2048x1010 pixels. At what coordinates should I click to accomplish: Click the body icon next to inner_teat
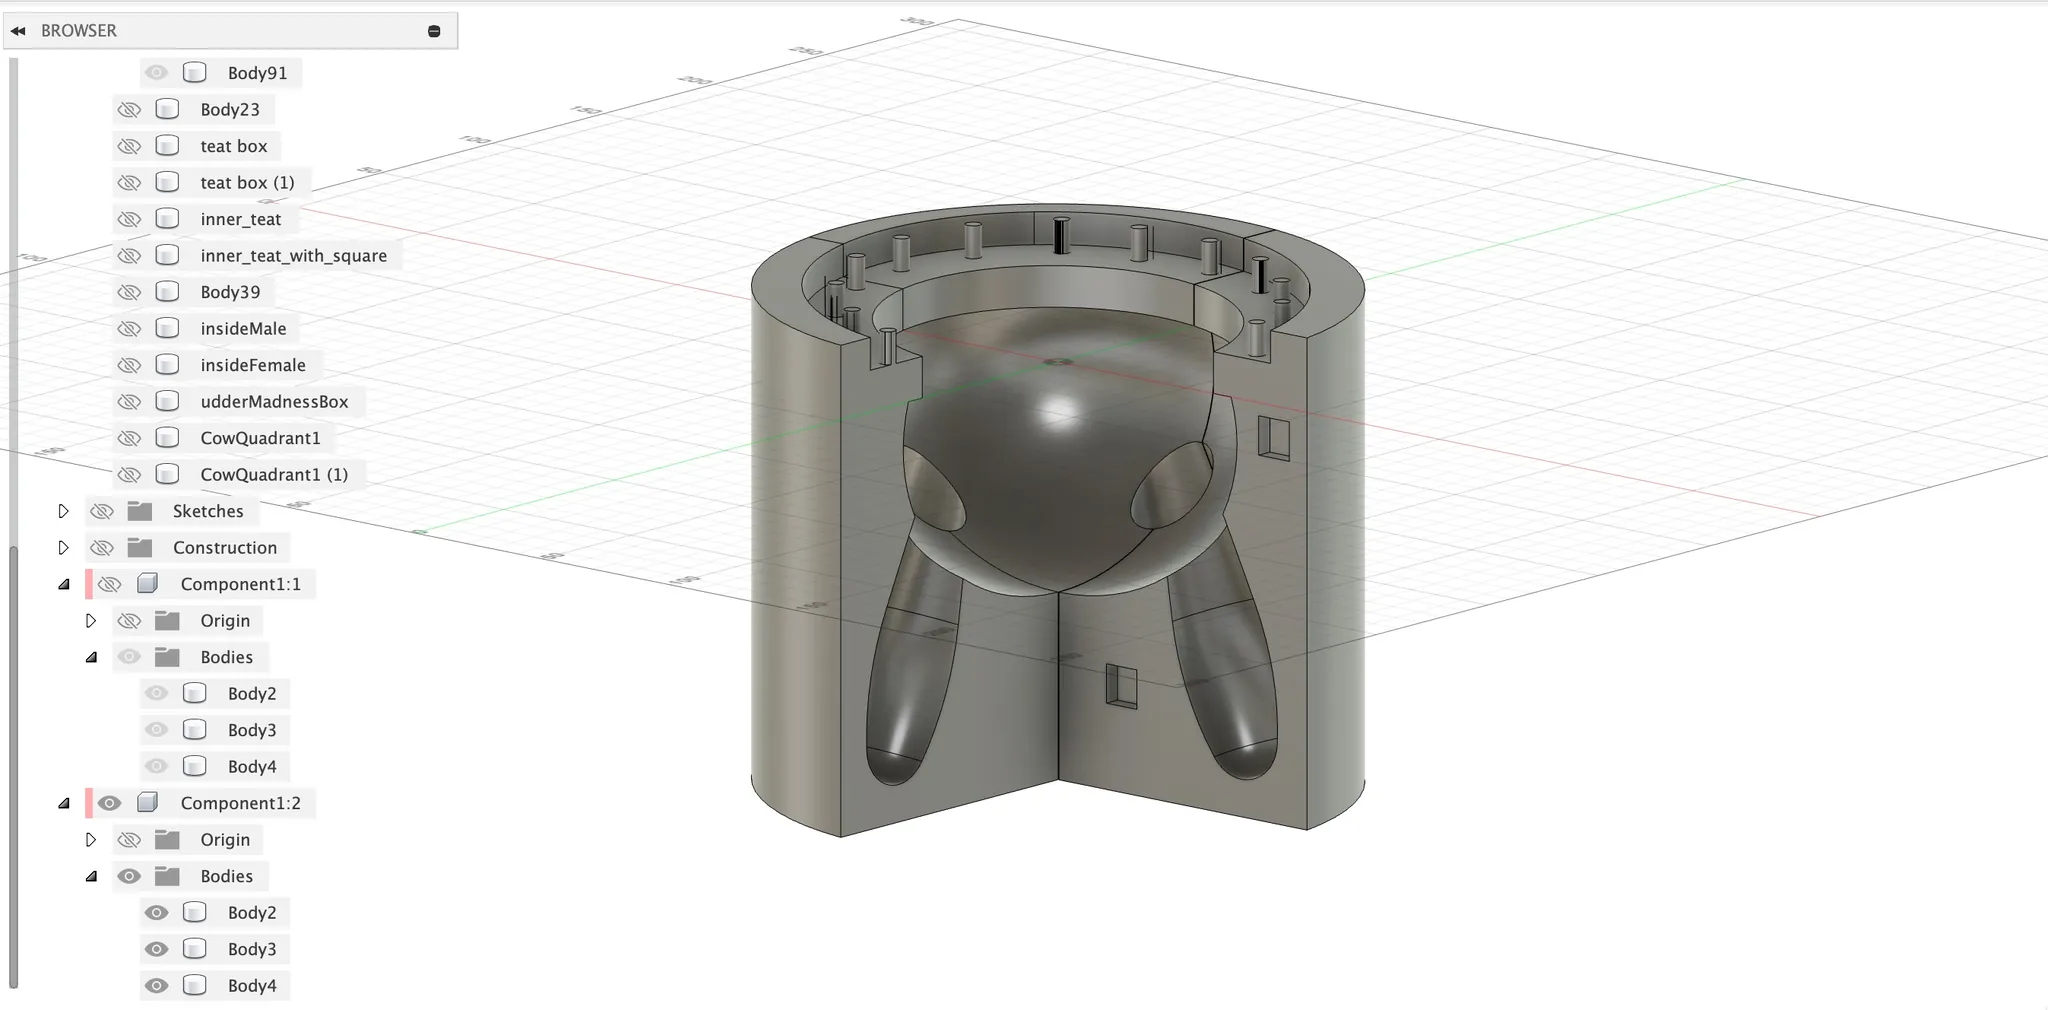point(168,219)
